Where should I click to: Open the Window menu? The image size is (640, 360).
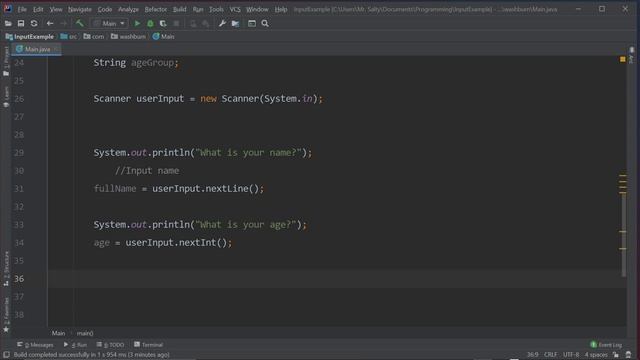tap(257, 9)
